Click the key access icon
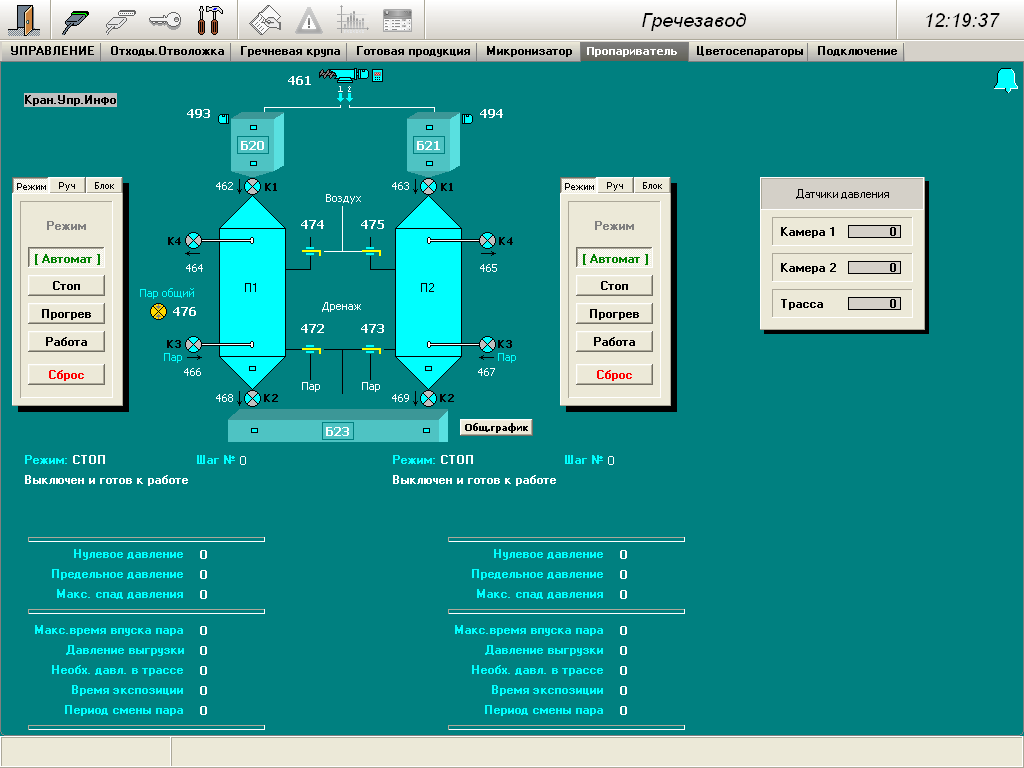Screen dimensions: 1024x768 (x=164, y=20)
